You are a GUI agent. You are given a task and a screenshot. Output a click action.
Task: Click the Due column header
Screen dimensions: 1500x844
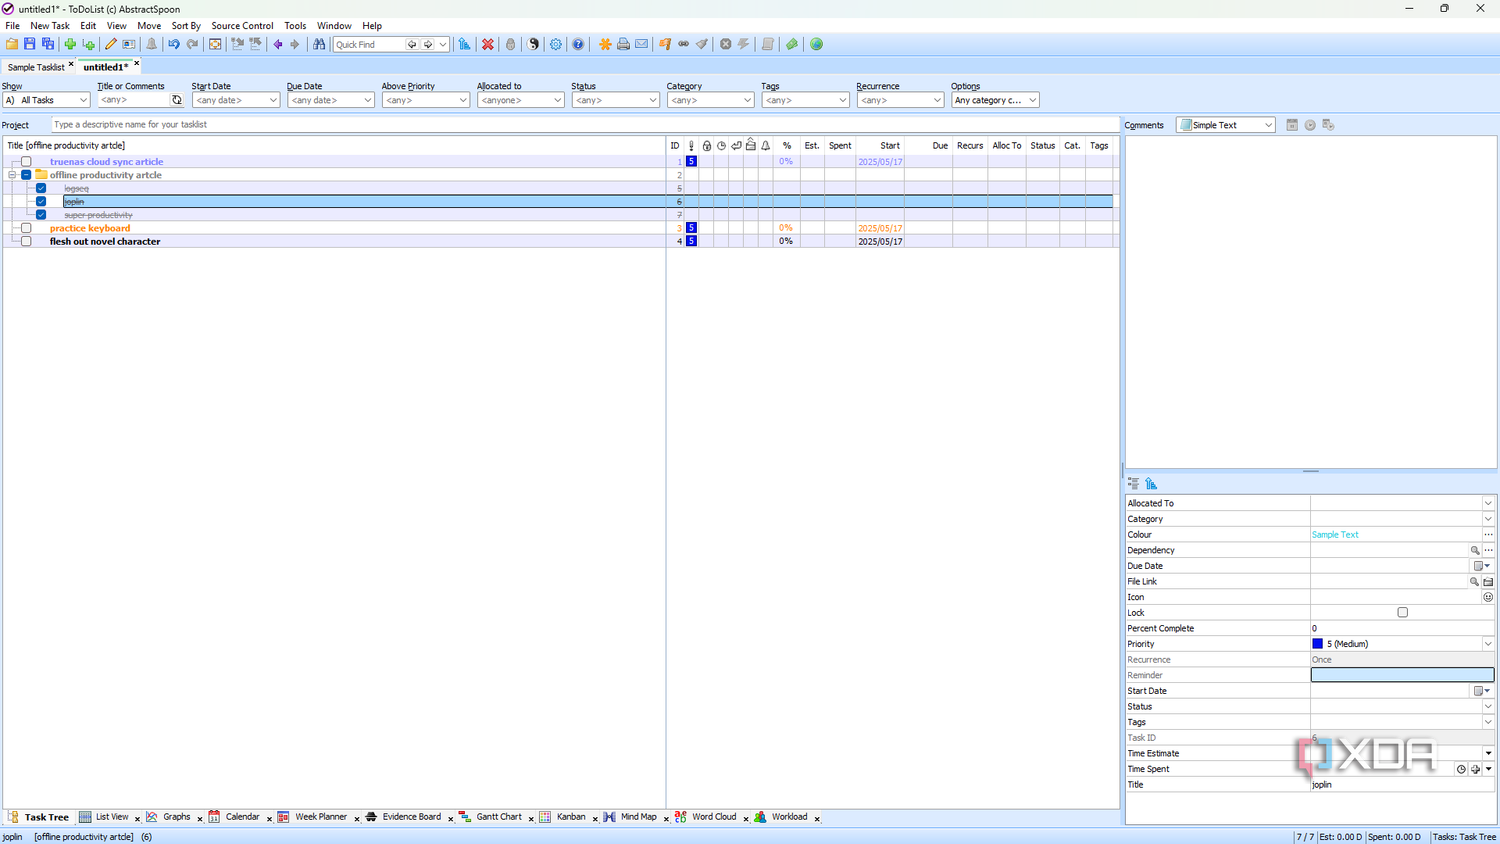tap(929, 146)
